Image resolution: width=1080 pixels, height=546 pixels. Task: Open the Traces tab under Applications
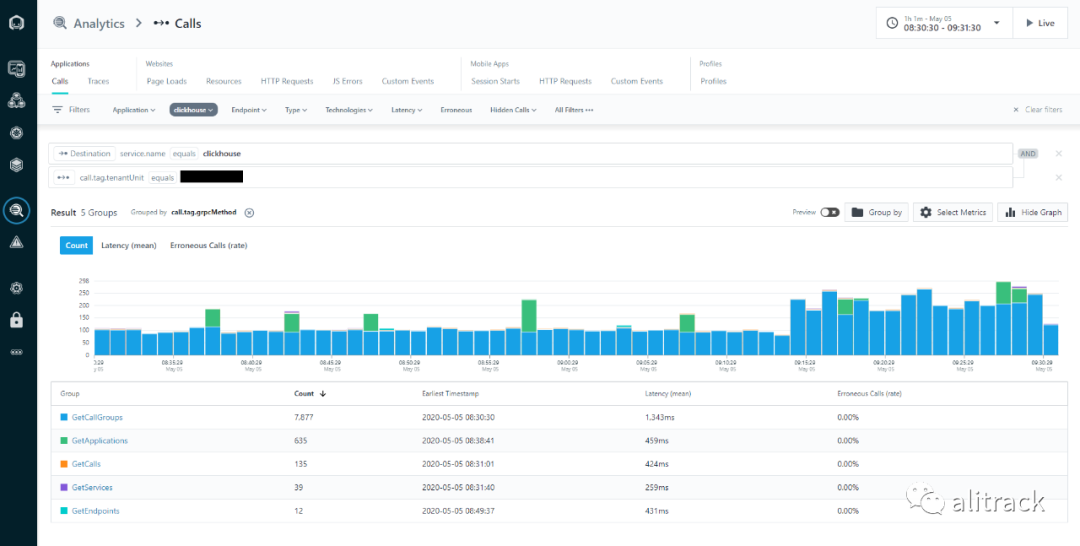[98, 81]
